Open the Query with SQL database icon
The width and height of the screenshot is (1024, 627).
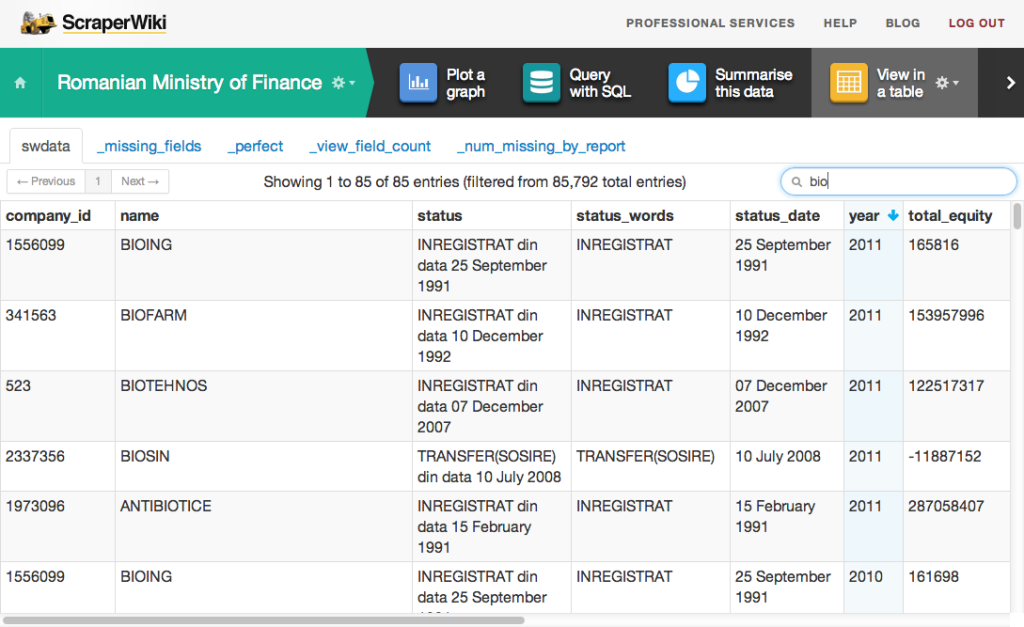pos(541,83)
